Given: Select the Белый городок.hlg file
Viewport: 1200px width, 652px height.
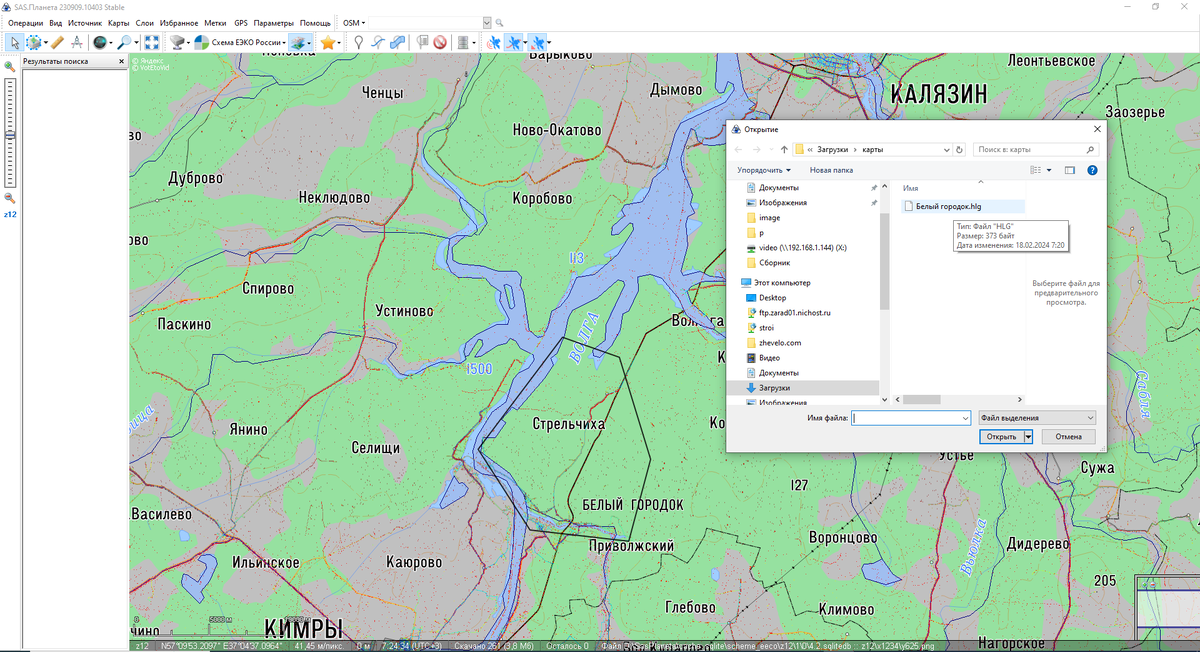Looking at the screenshot, I should coord(947,206).
